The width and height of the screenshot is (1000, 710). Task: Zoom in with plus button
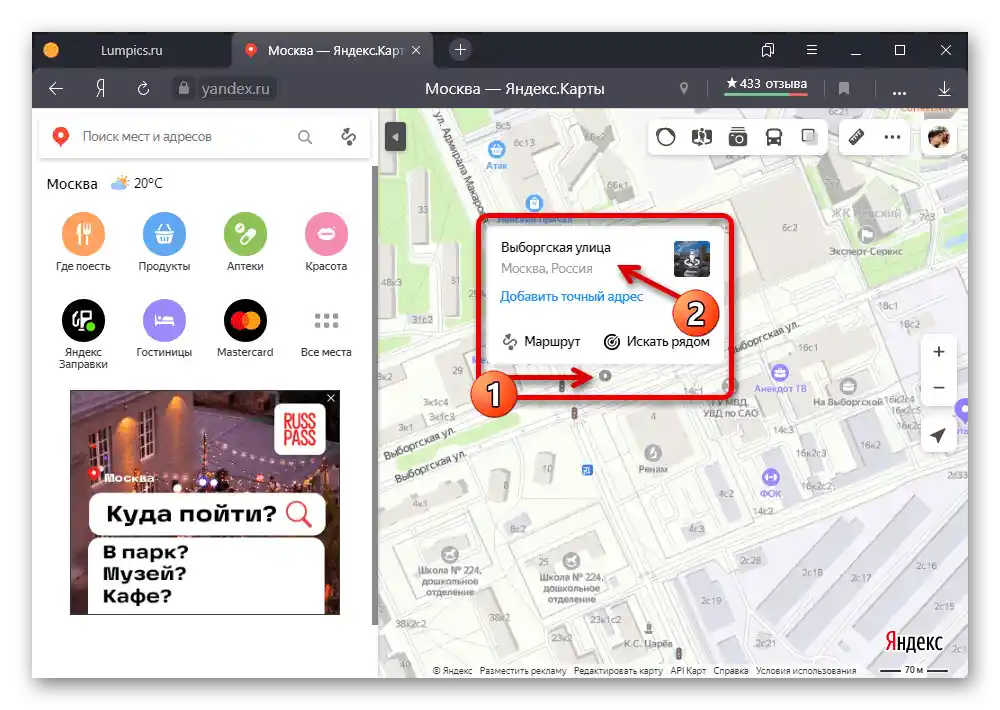(x=939, y=351)
